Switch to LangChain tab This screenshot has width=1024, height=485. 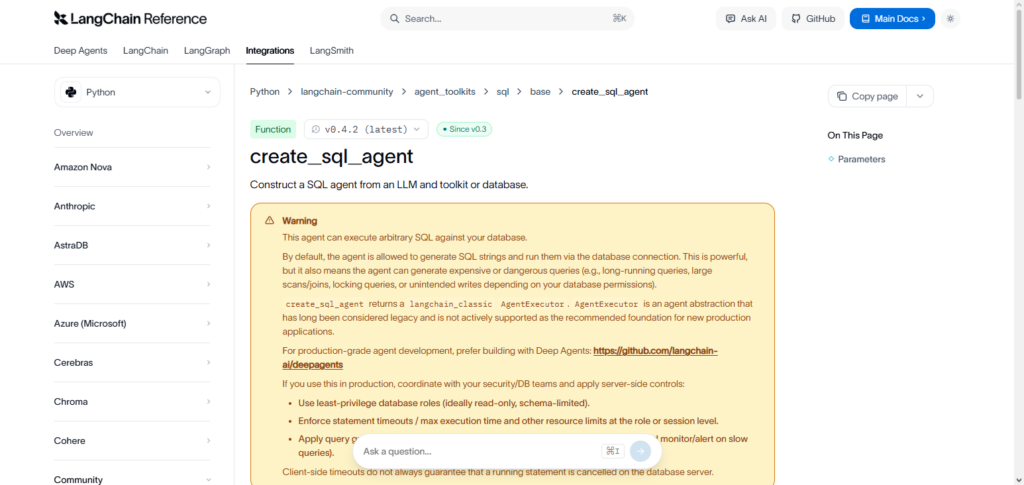coord(146,50)
